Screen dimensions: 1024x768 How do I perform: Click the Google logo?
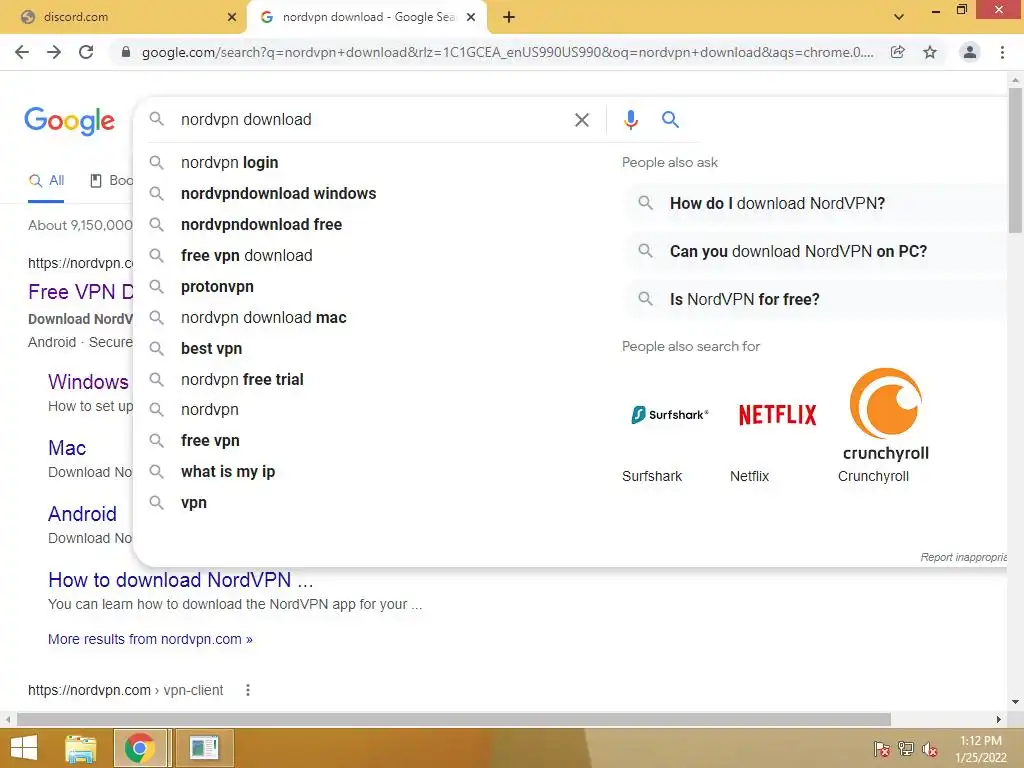(x=70, y=121)
